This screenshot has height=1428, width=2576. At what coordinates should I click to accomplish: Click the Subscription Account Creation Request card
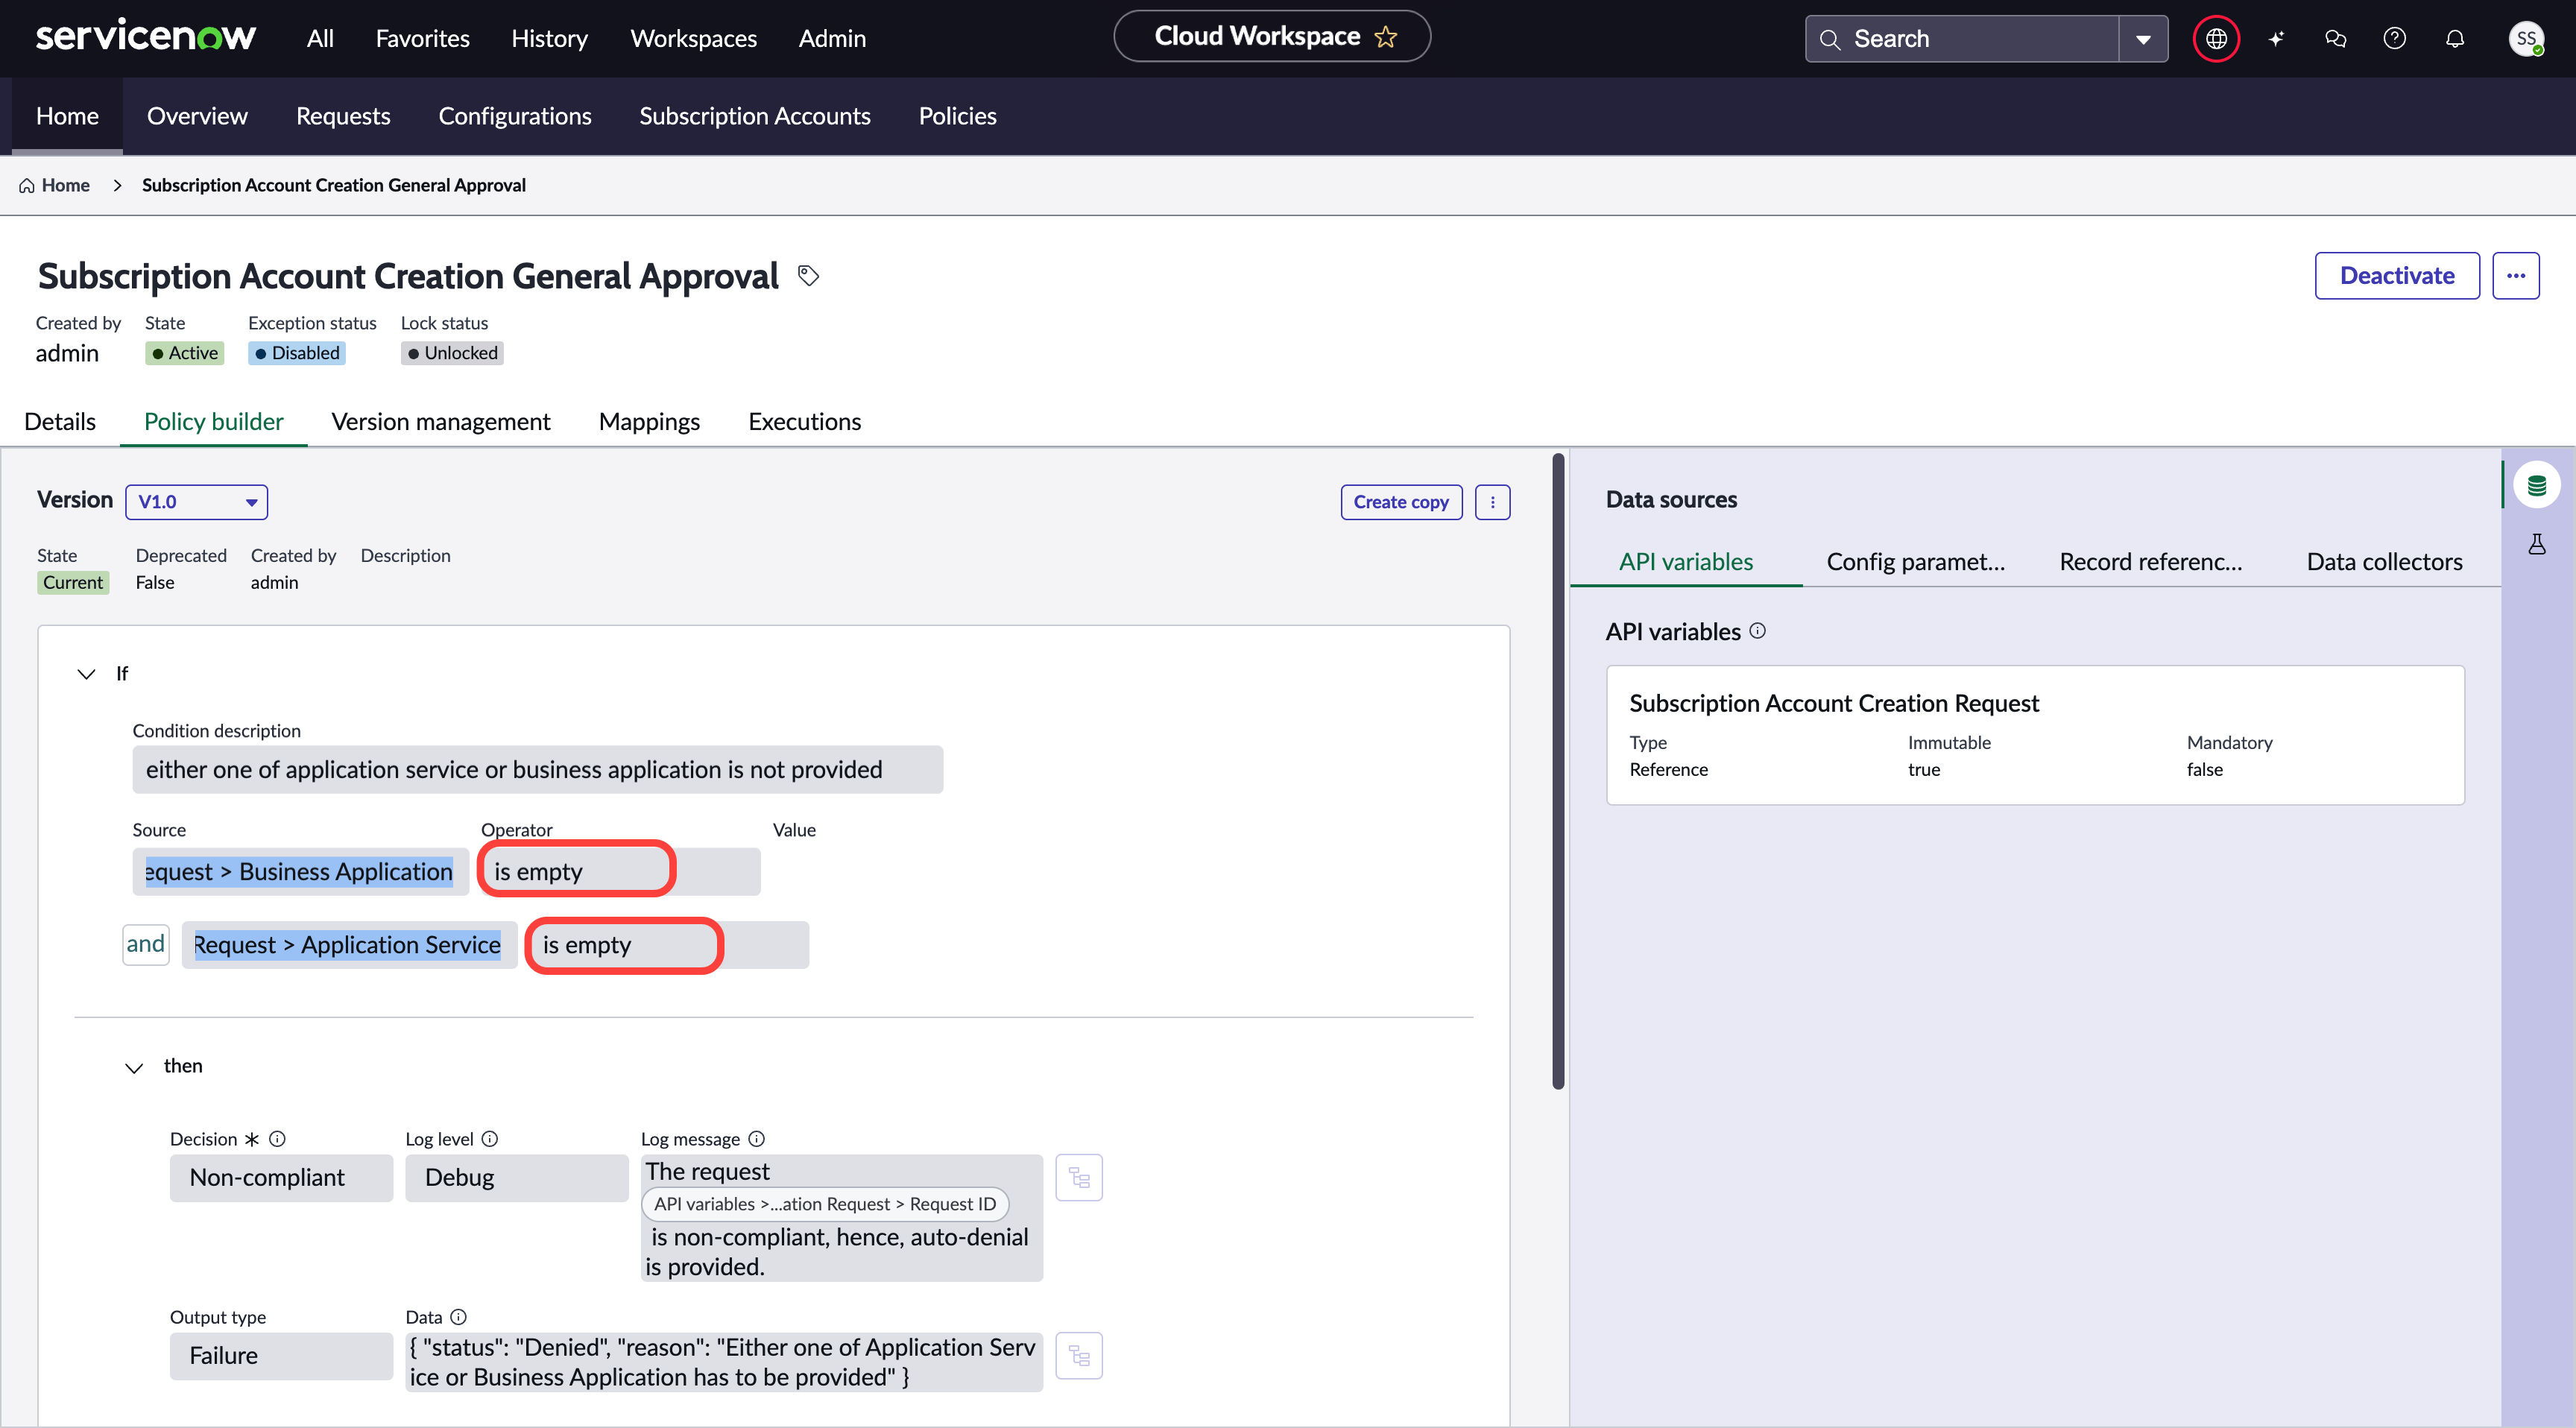pyautogui.click(x=2035, y=735)
